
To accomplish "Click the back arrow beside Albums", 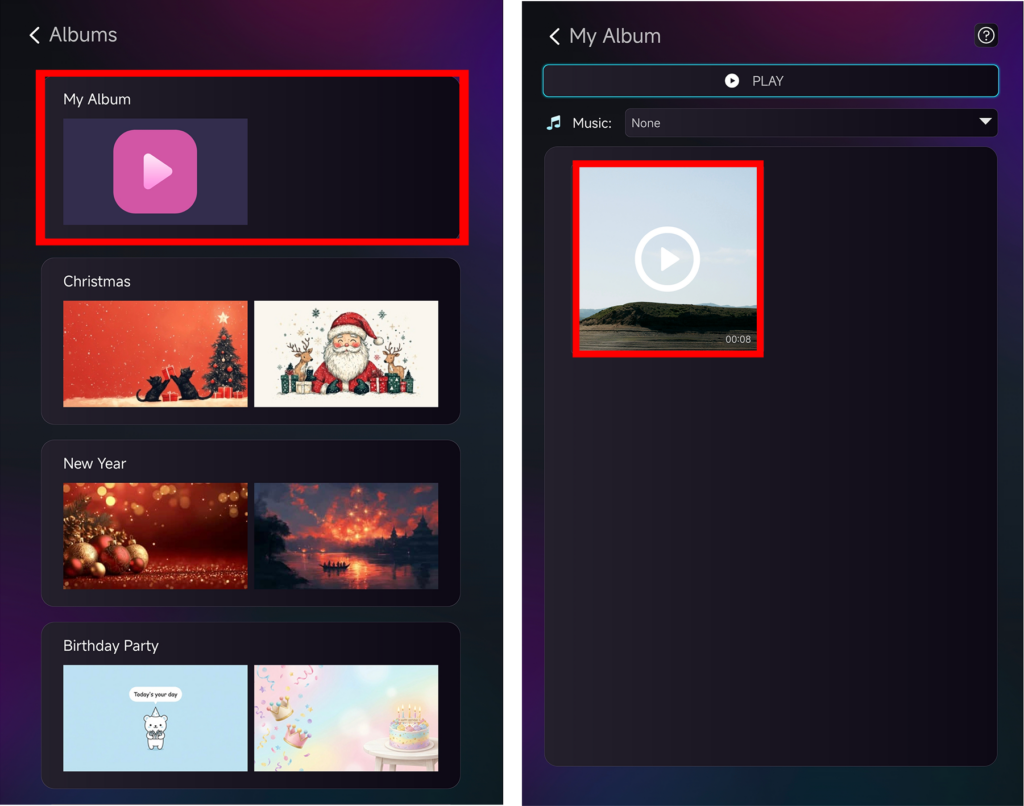I will coord(35,35).
